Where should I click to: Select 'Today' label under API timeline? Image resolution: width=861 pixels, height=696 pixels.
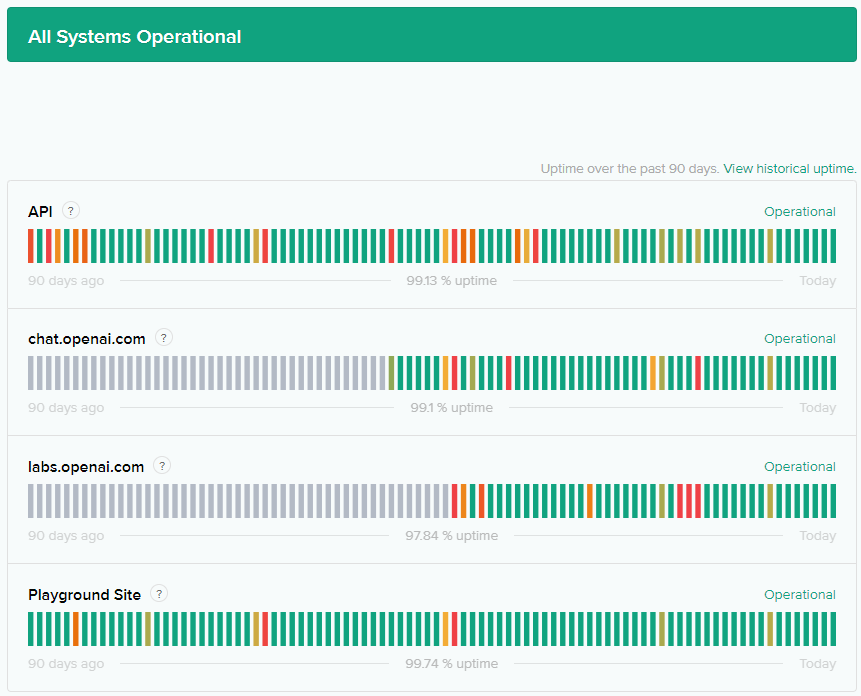click(818, 280)
